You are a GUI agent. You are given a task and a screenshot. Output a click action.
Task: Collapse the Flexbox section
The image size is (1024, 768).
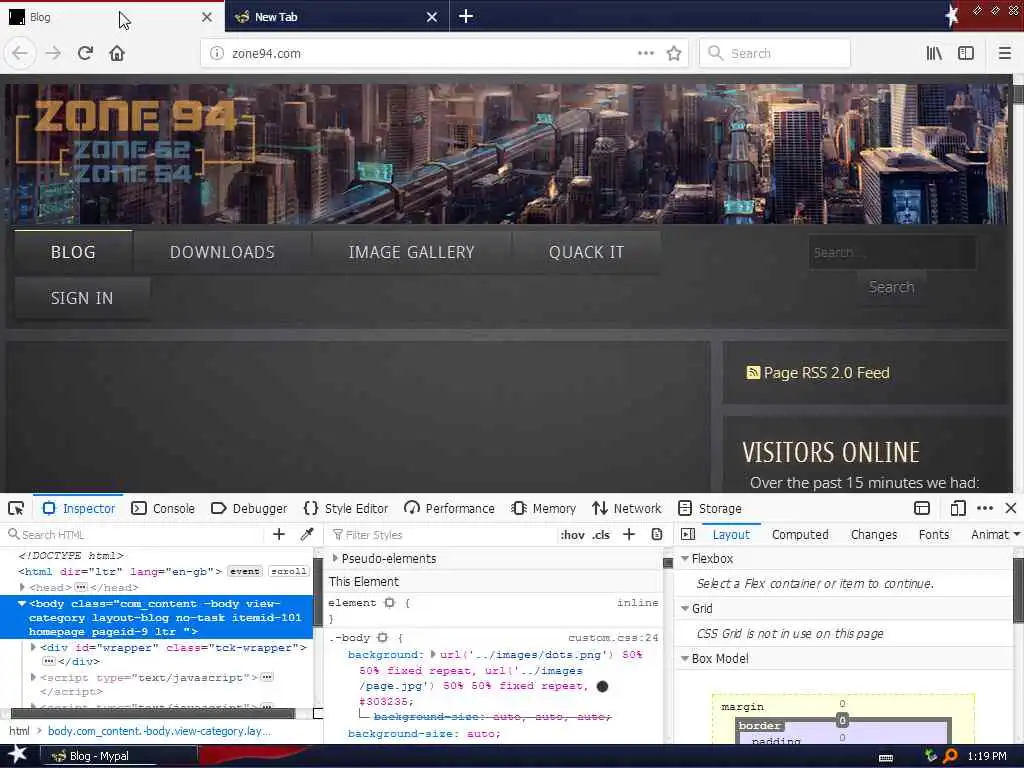tap(685, 558)
